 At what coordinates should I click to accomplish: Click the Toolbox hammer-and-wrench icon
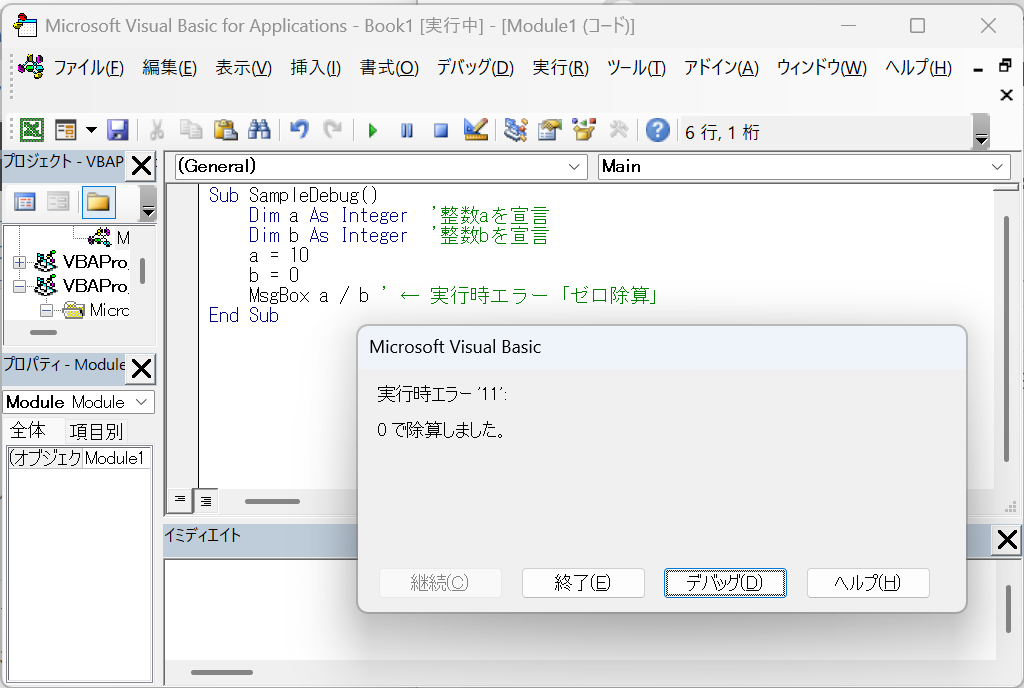(618, 130)
